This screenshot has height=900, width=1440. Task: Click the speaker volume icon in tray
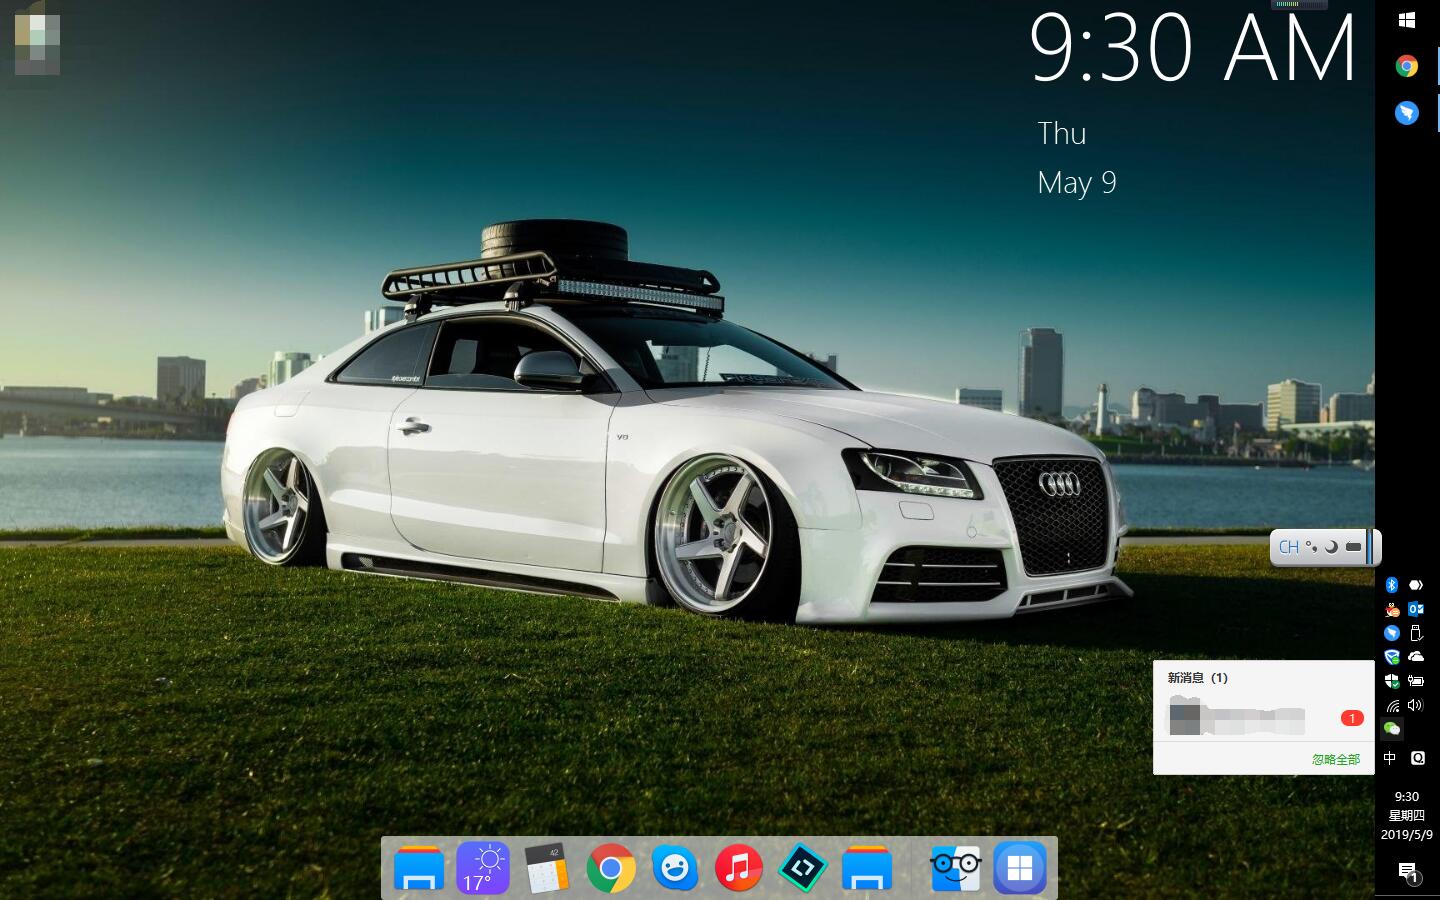(x=1415, y=706)
